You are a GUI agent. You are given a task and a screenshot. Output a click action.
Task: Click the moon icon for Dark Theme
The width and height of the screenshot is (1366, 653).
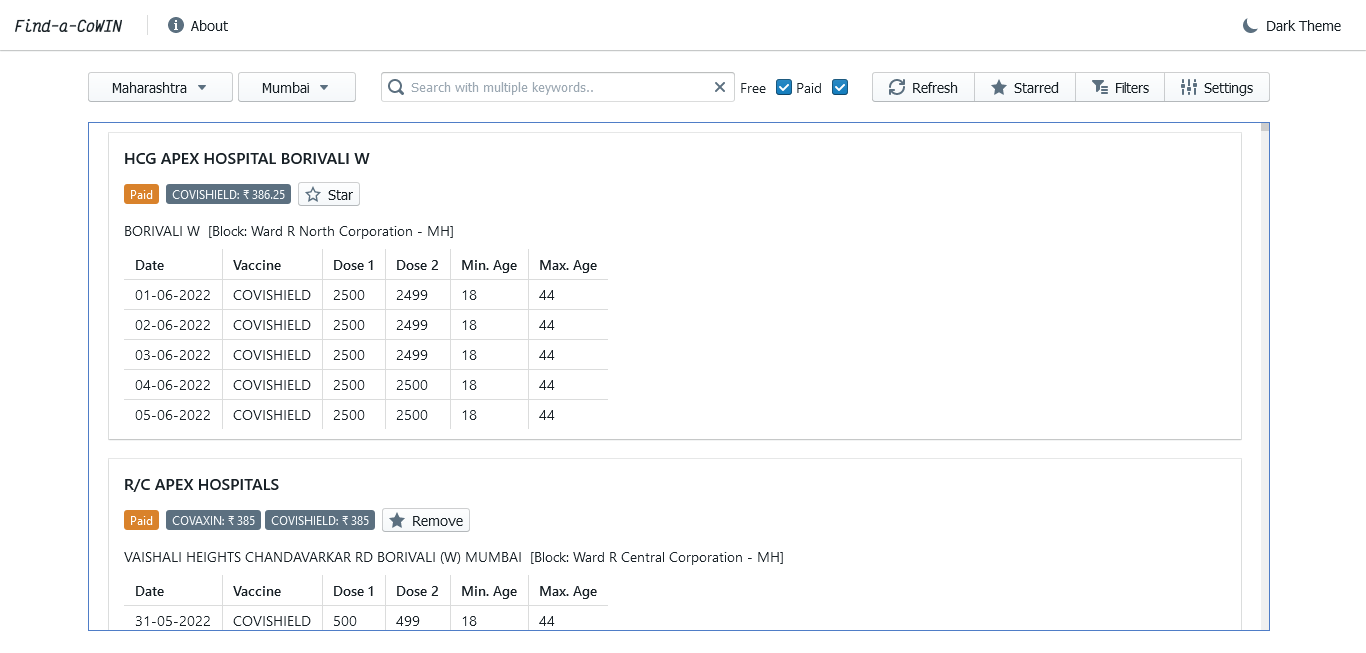pyautogui.click(x=1250, y=25)
